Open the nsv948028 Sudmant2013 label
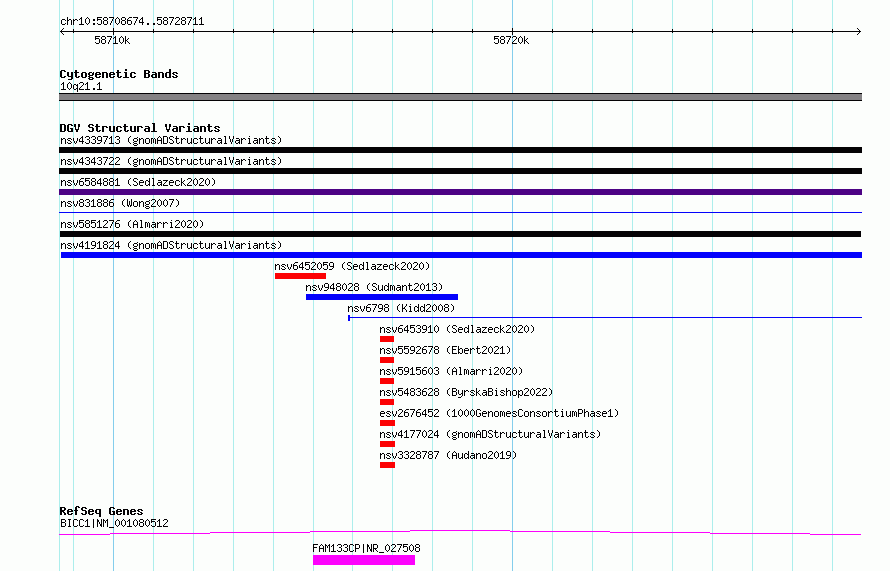890x571 pixels. tap(374, 287)
